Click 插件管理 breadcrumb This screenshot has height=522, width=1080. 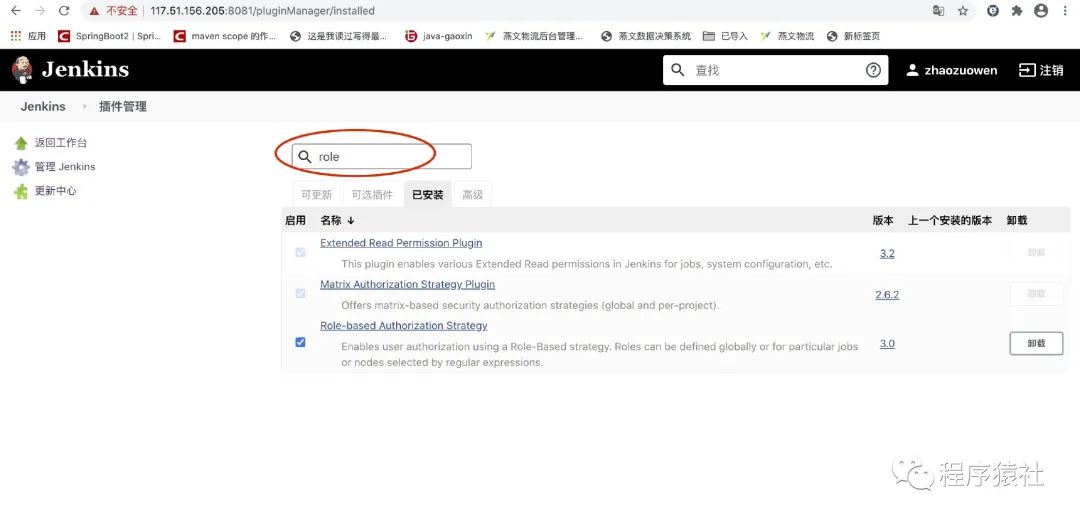123,107
